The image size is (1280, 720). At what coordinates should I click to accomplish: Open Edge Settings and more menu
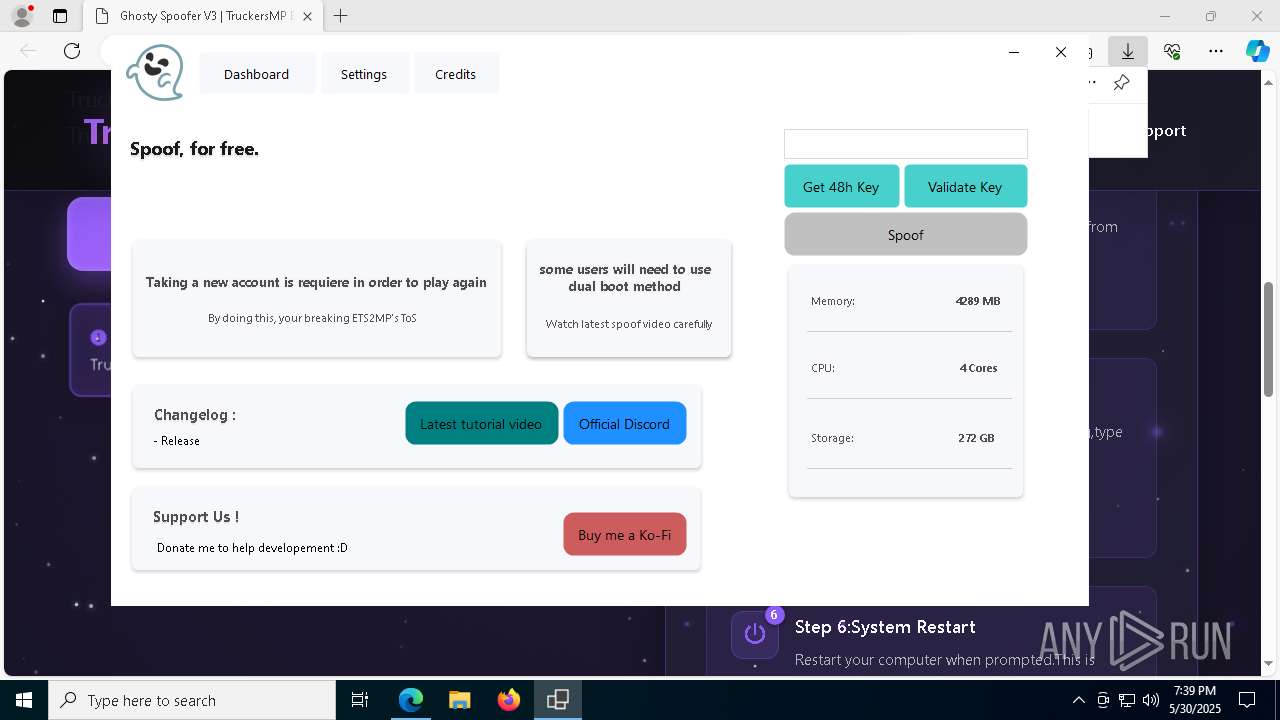pos(1216,51)
